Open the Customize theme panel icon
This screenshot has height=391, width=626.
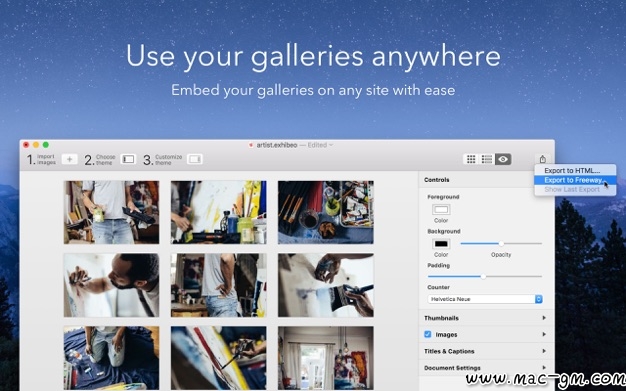(194, 159)
